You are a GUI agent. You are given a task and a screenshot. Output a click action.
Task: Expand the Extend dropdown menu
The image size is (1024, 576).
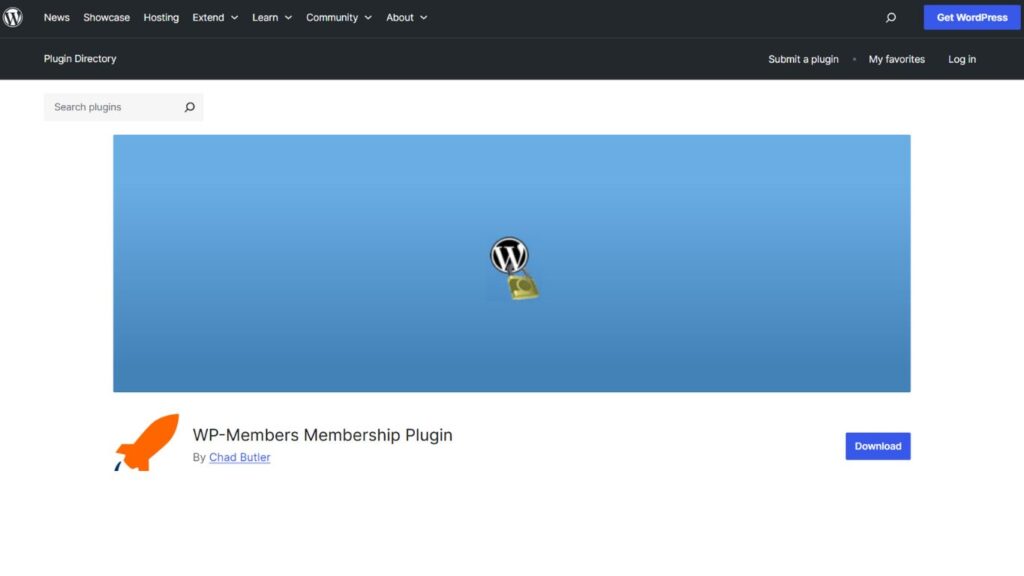click(215, 17)
